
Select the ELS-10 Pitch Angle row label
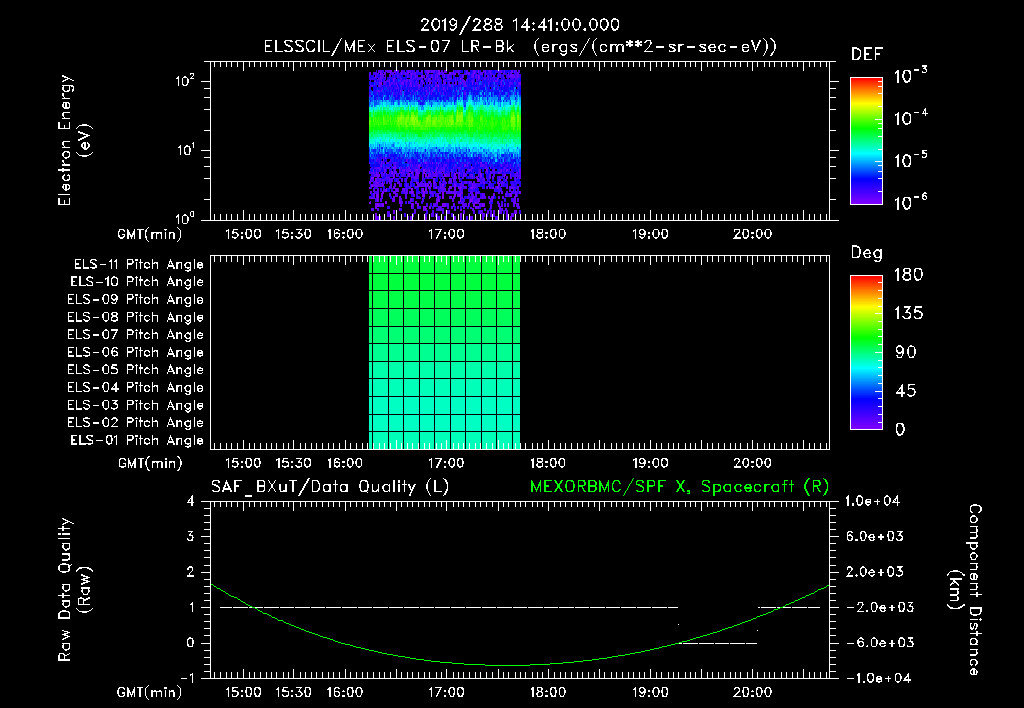point(137,282)
